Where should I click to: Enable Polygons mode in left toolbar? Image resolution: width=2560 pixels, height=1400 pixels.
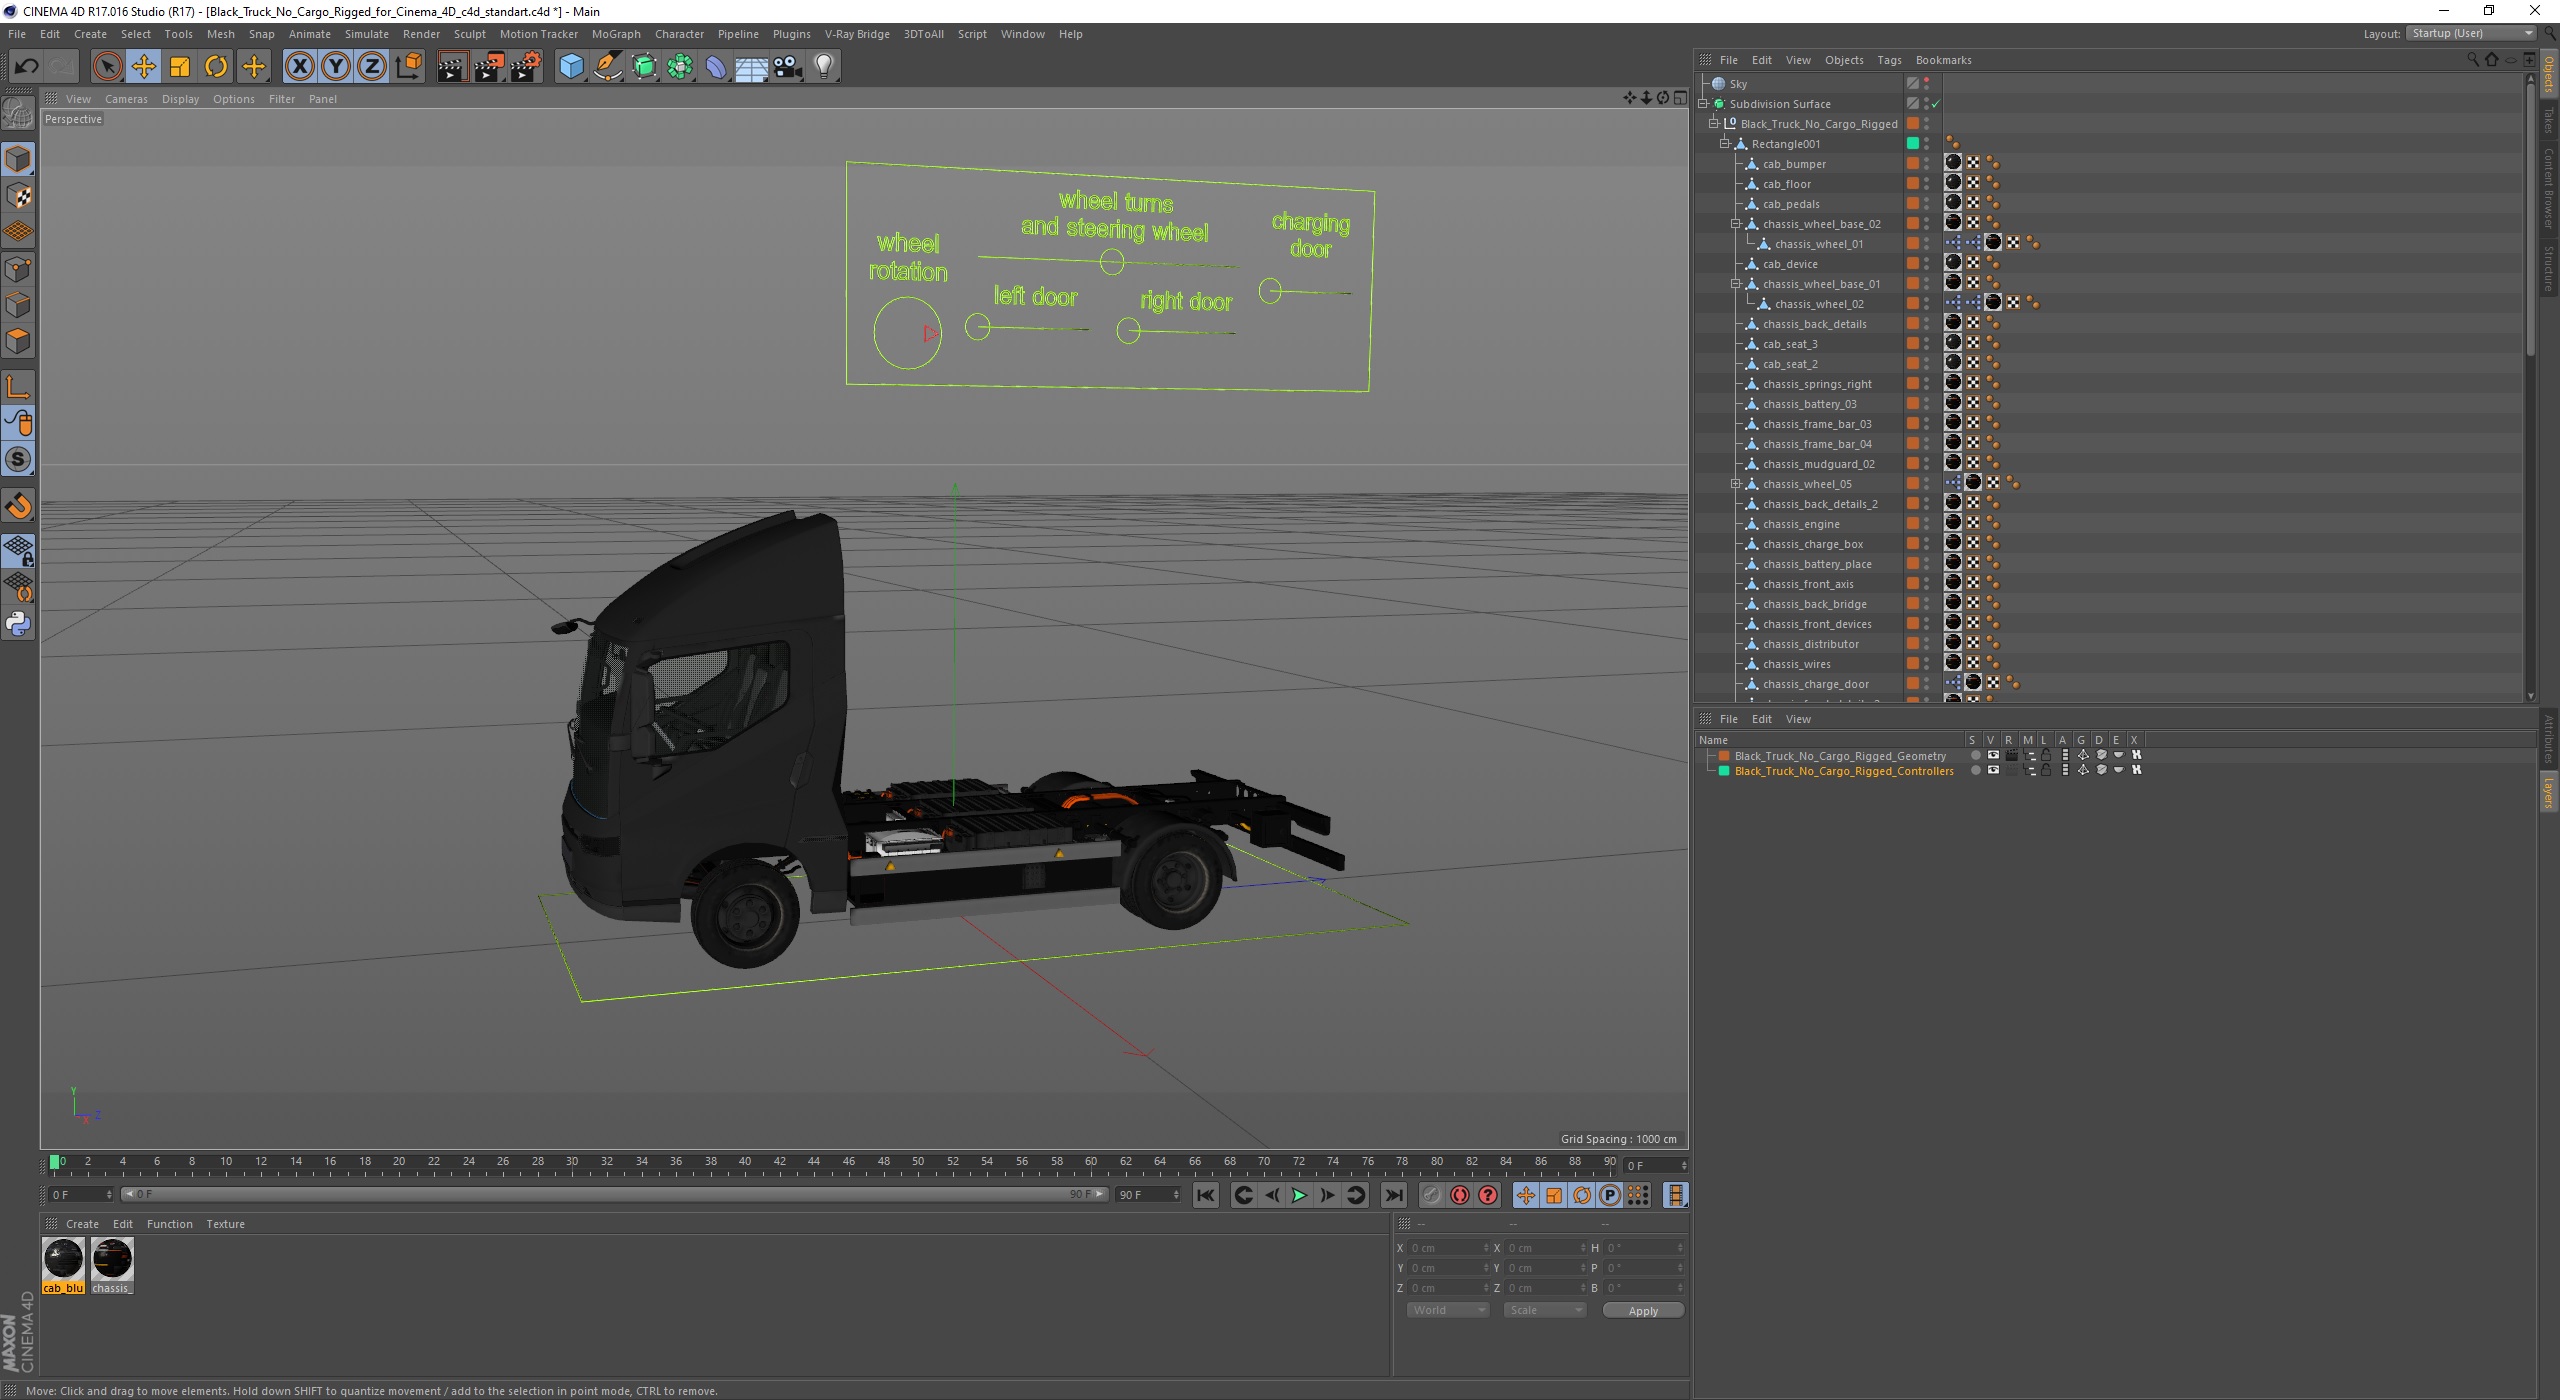coord(18,341)
